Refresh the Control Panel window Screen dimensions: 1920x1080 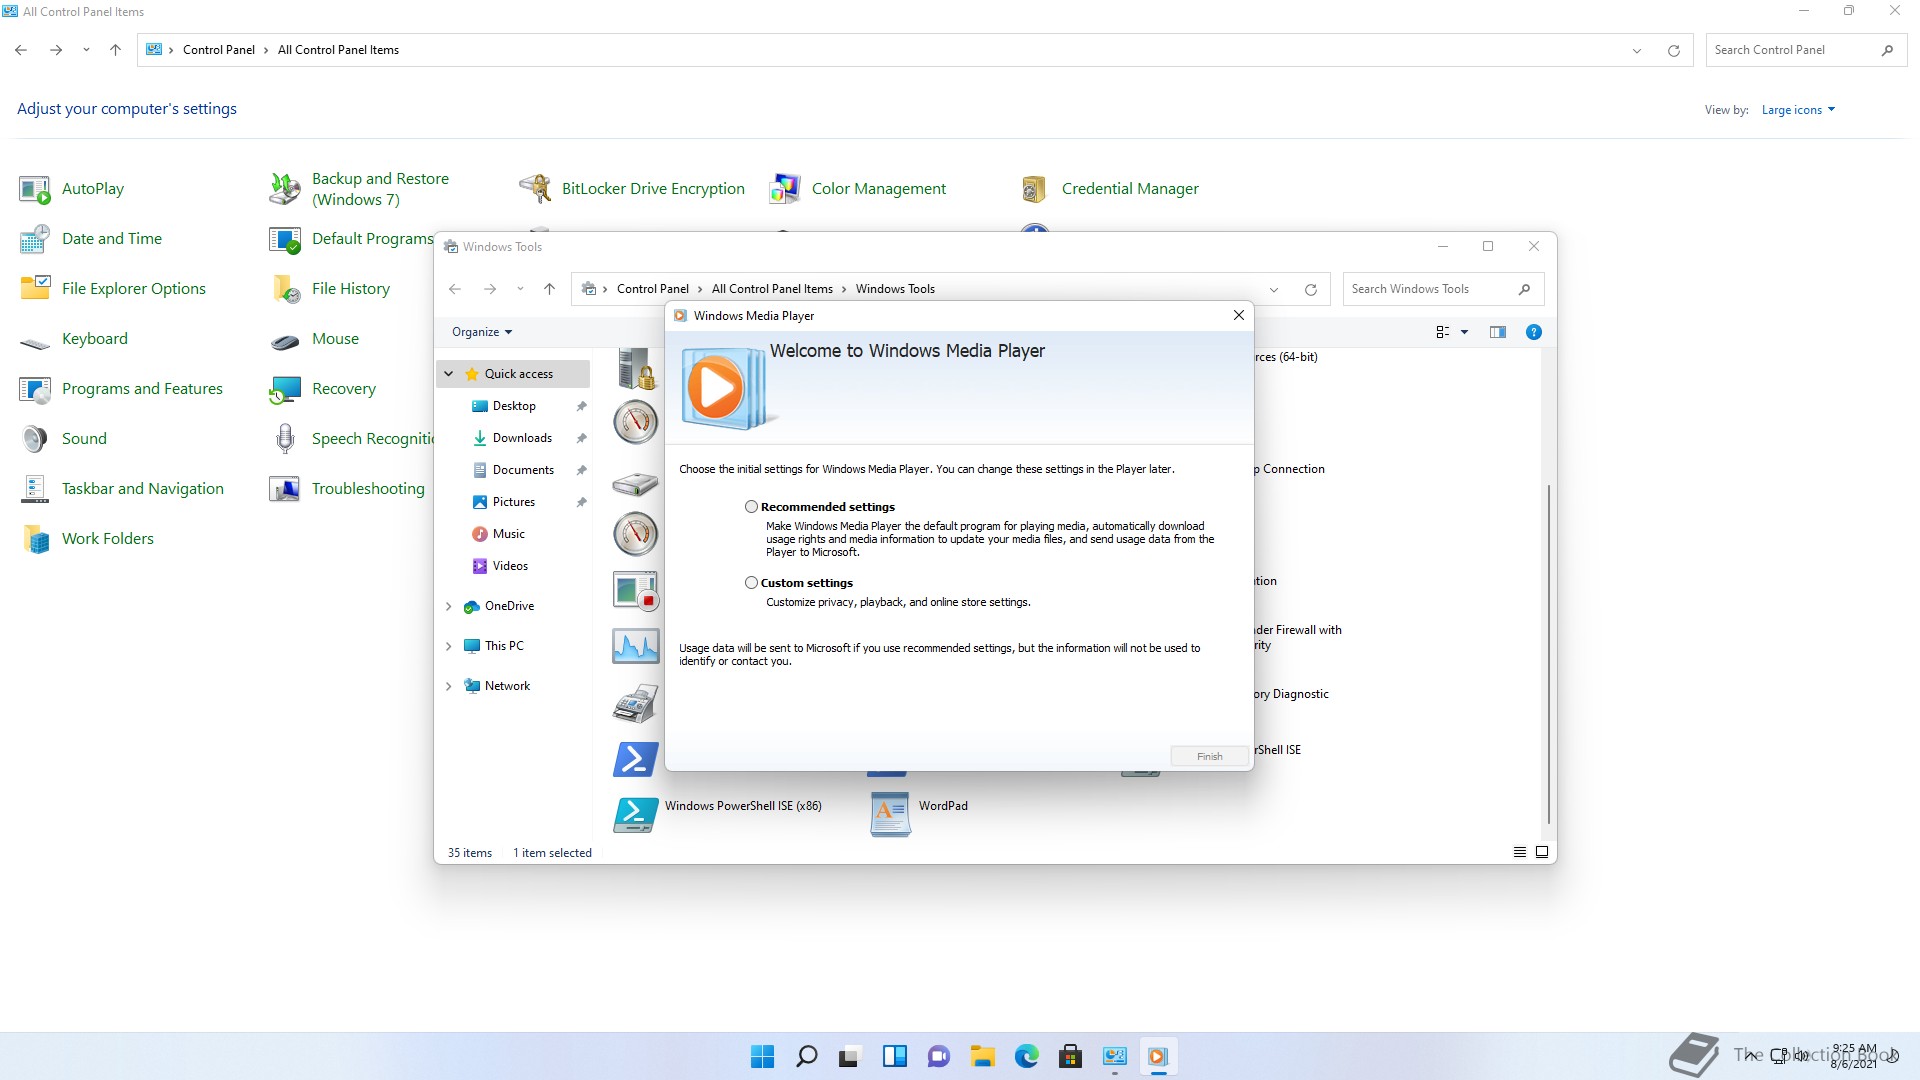(1673, 50)
